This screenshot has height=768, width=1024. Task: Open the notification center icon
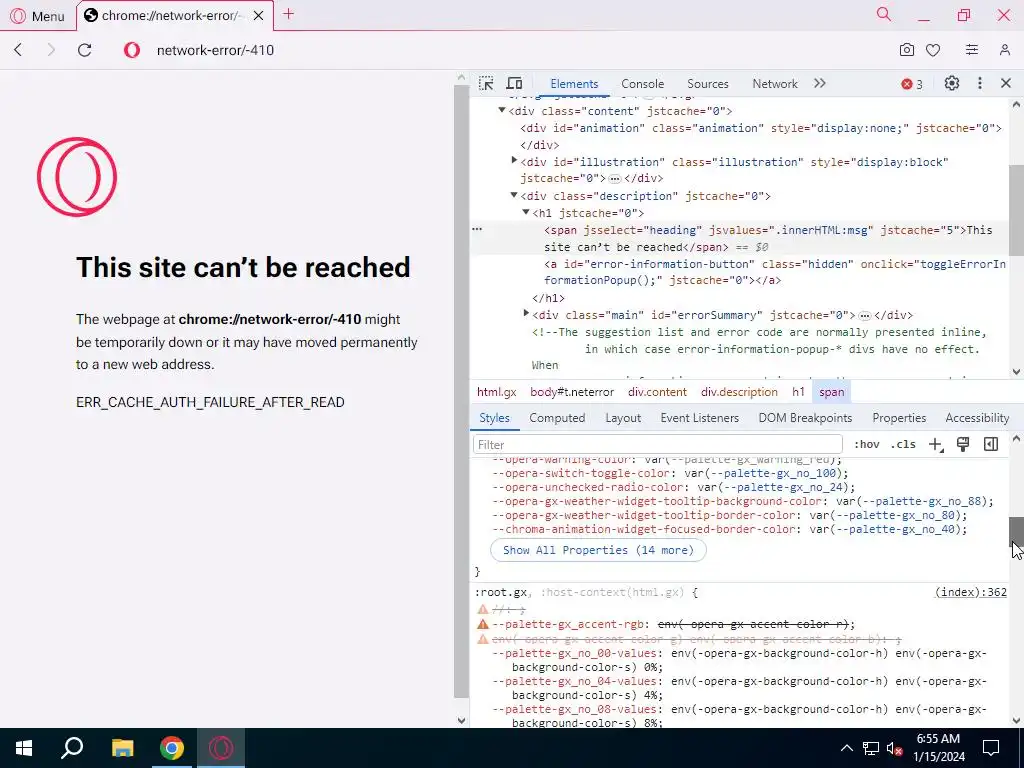[x=991, y=748]
